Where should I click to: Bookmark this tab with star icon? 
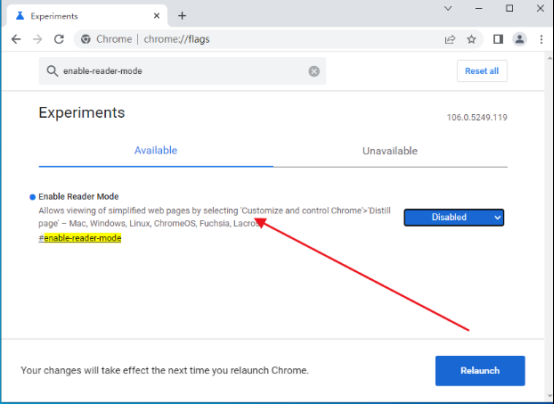[471, 39]
